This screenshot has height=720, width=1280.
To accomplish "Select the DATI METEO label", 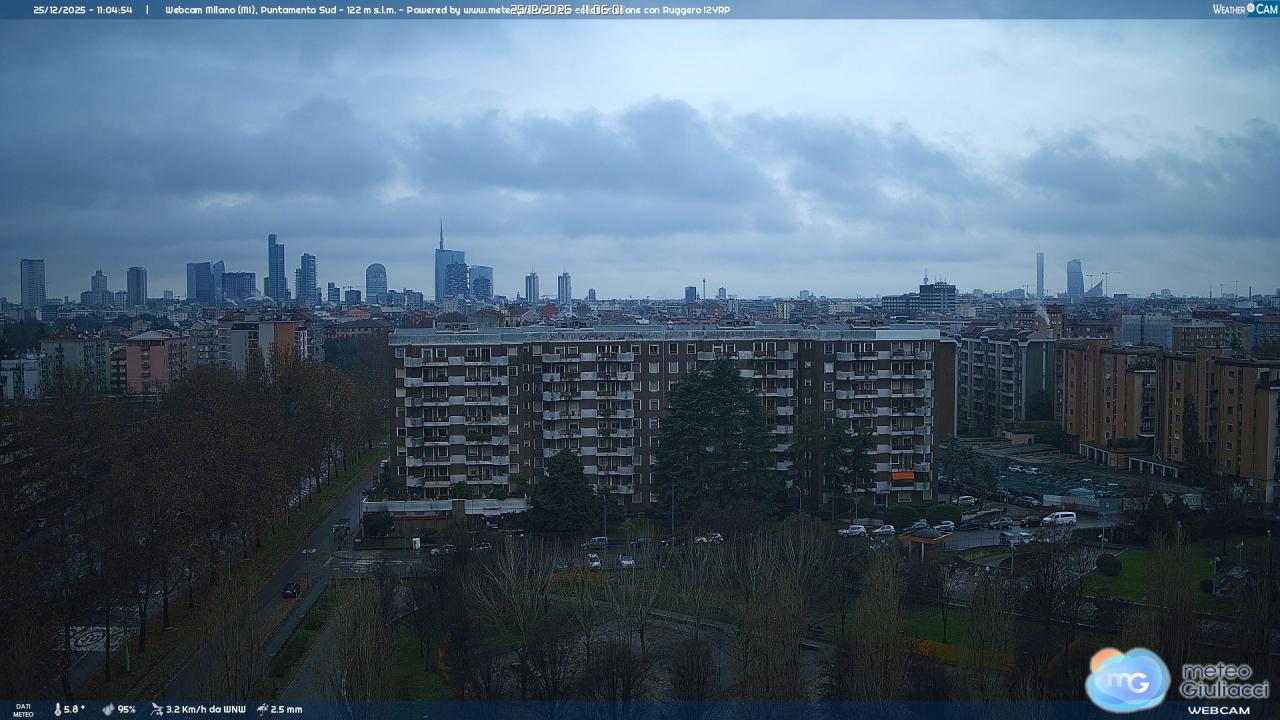I will (22, 709).
